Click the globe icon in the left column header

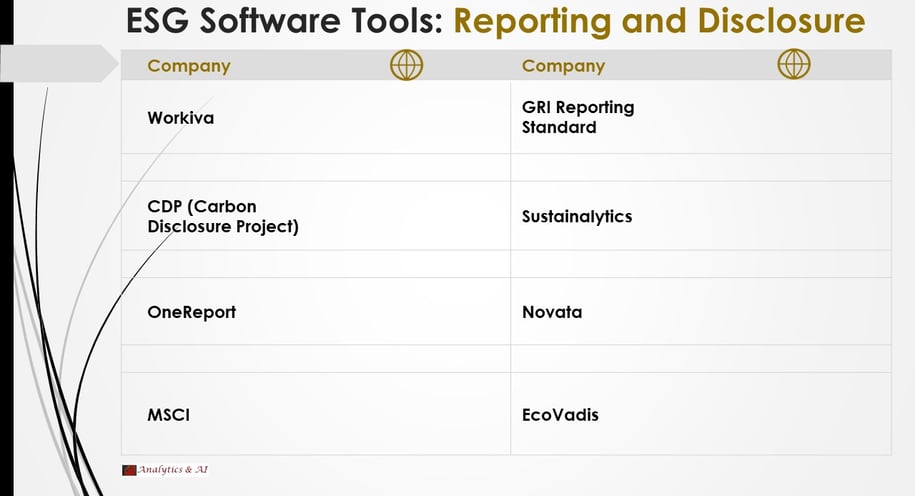click(406, 65)
